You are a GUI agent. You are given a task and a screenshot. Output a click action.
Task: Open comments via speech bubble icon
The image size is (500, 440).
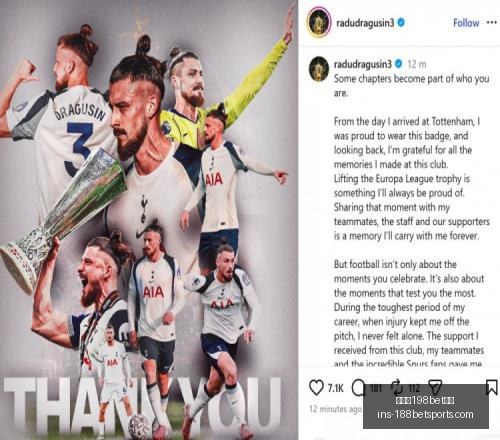click(358, 388)
